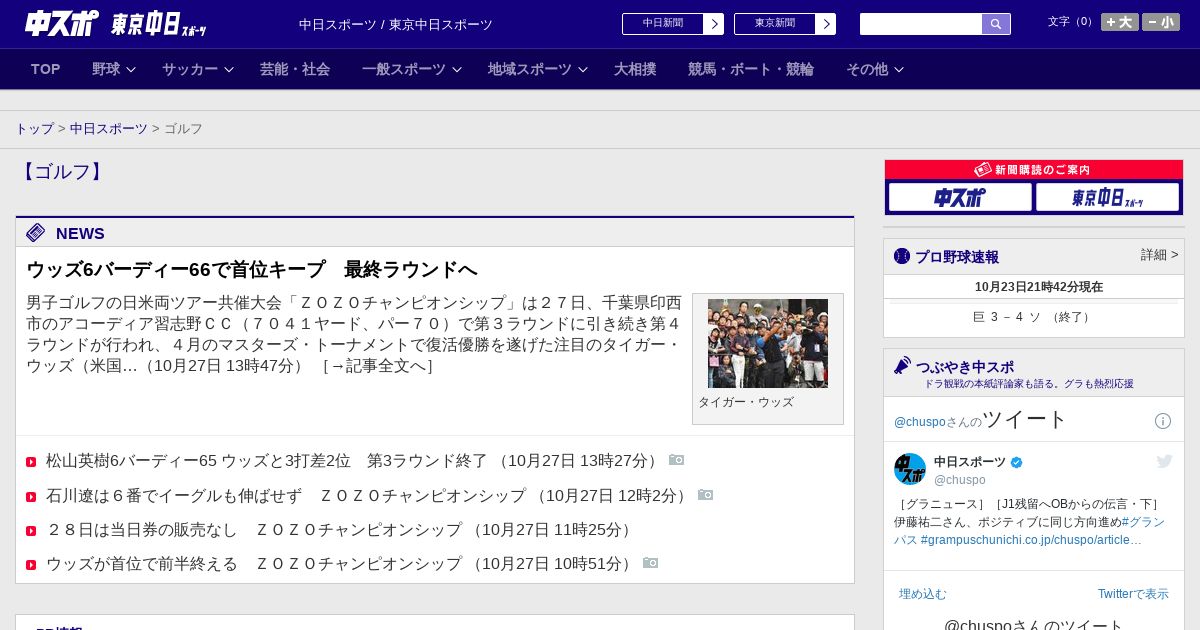Click red bullet icon before ２８日は当日券 article
The width and height of the screenshot is (1200, 630).
[31, 531]
